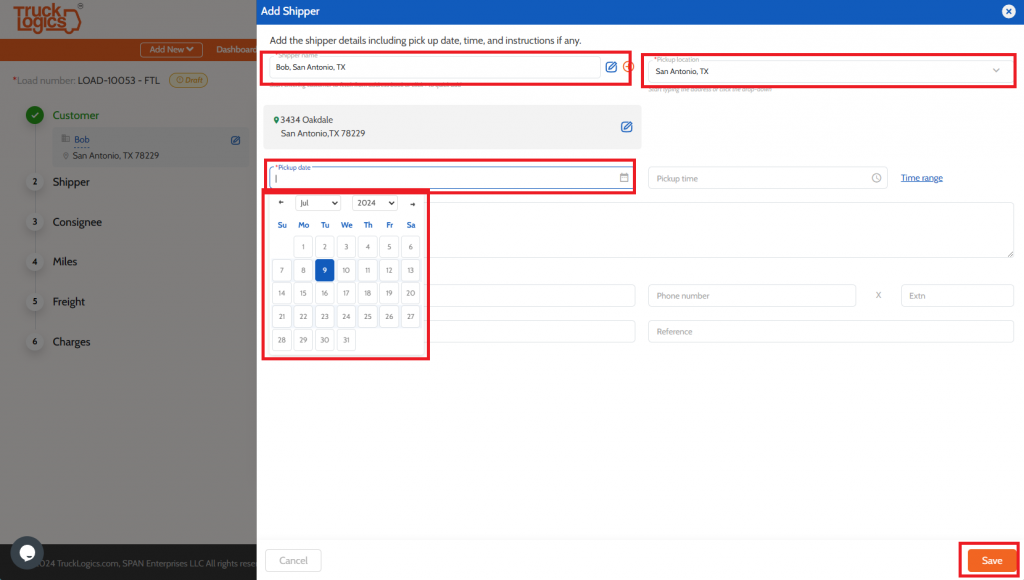The image size is (1024, 580).
Task: Click the load number LOAD-10053 - FTL text
Action: (119, 80)
